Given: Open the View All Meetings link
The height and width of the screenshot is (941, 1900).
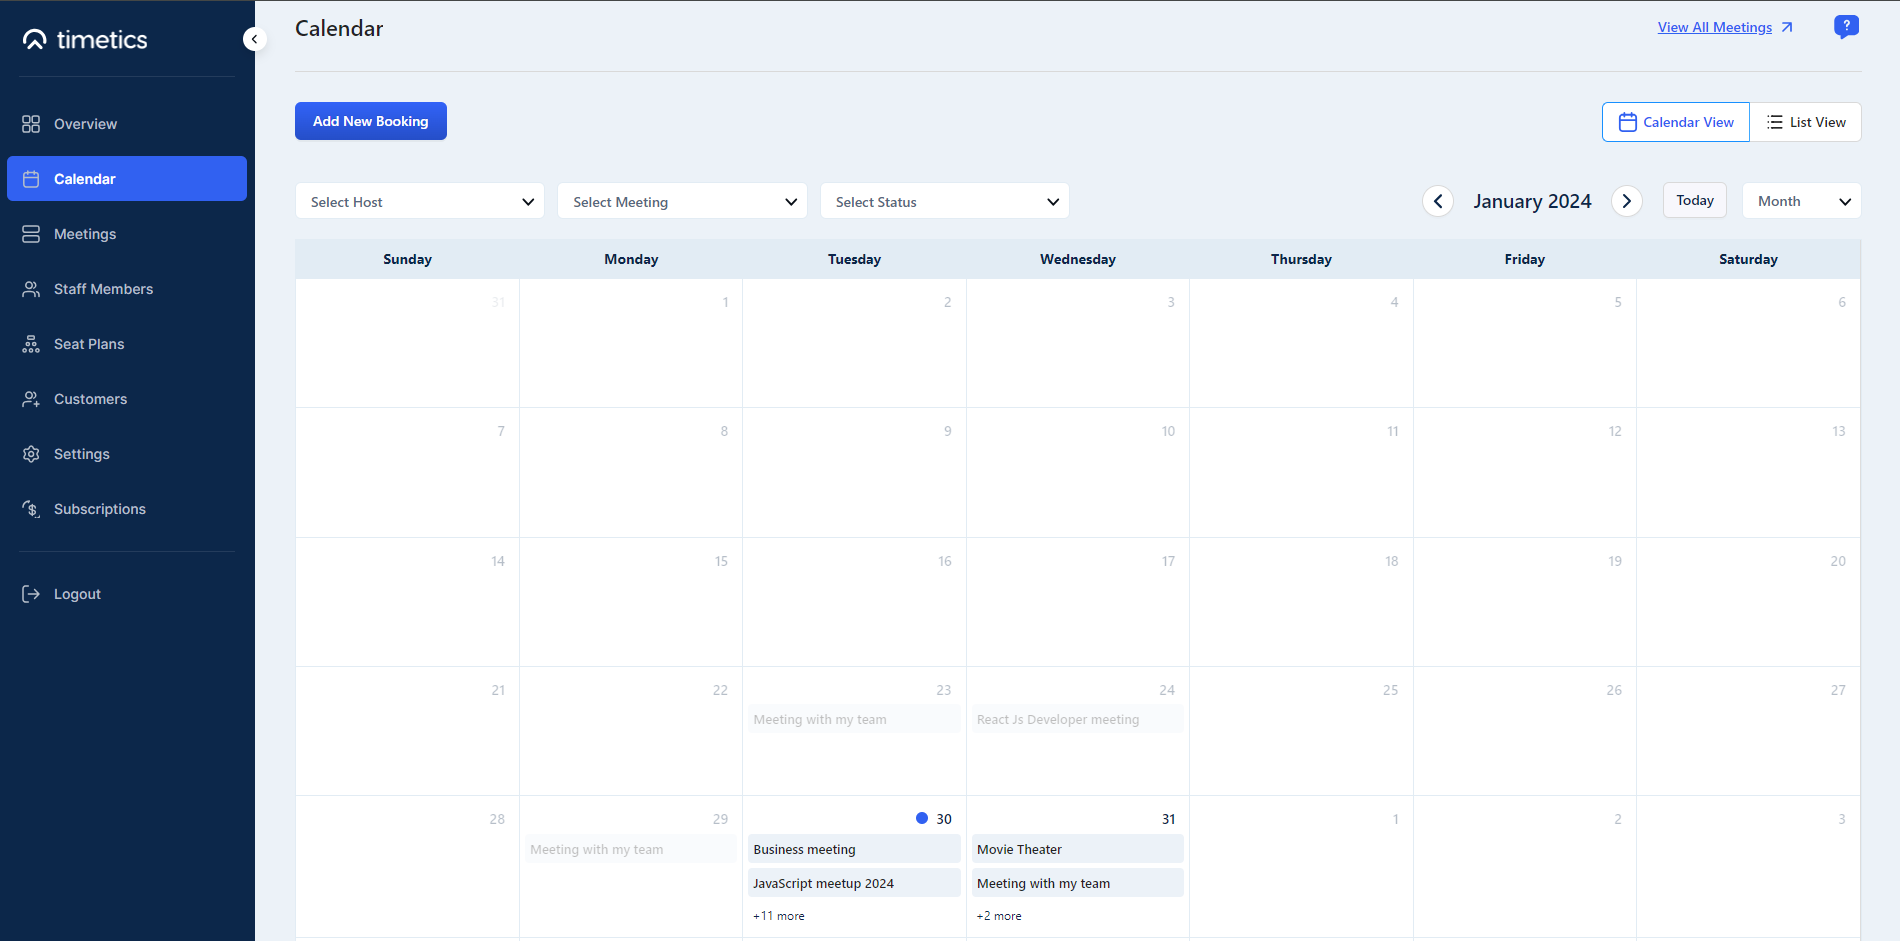Looking at the screenshot, I should (x=1716, y=27).
